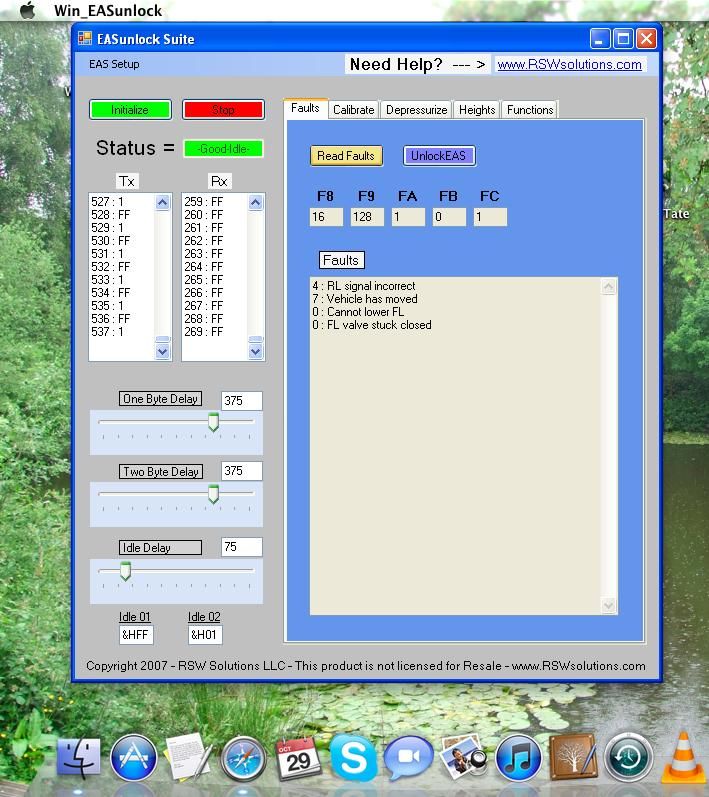
Task: Switch to the Calibrate tab
Action: pos(354,110)
